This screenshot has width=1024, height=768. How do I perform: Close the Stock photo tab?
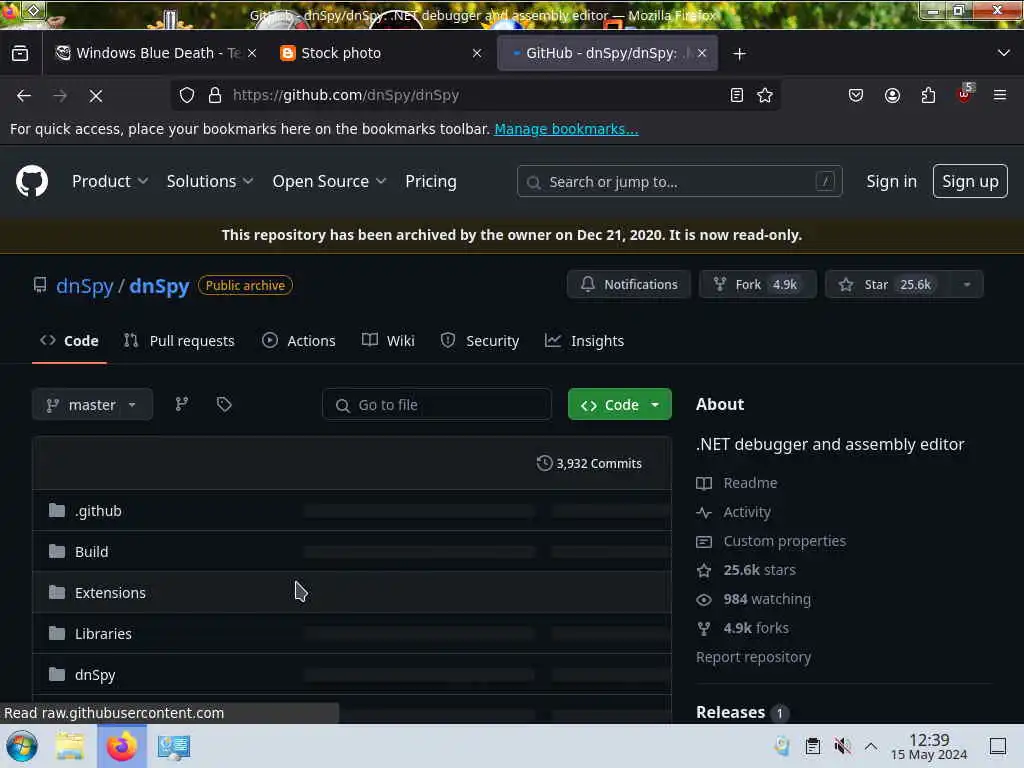point(477,54)
